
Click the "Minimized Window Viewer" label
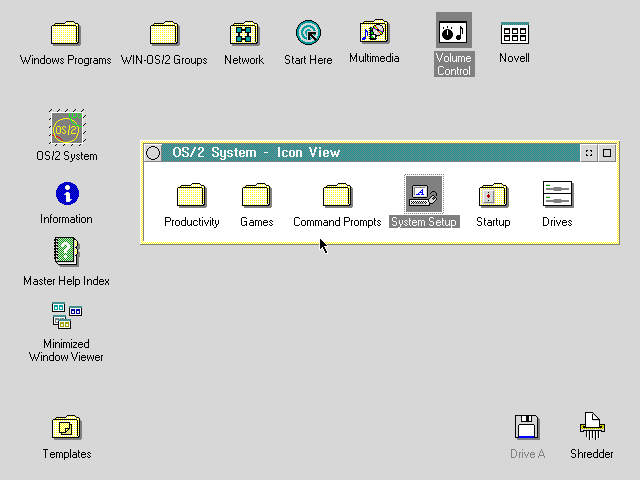pyautogui.click(x=66, y=351)
